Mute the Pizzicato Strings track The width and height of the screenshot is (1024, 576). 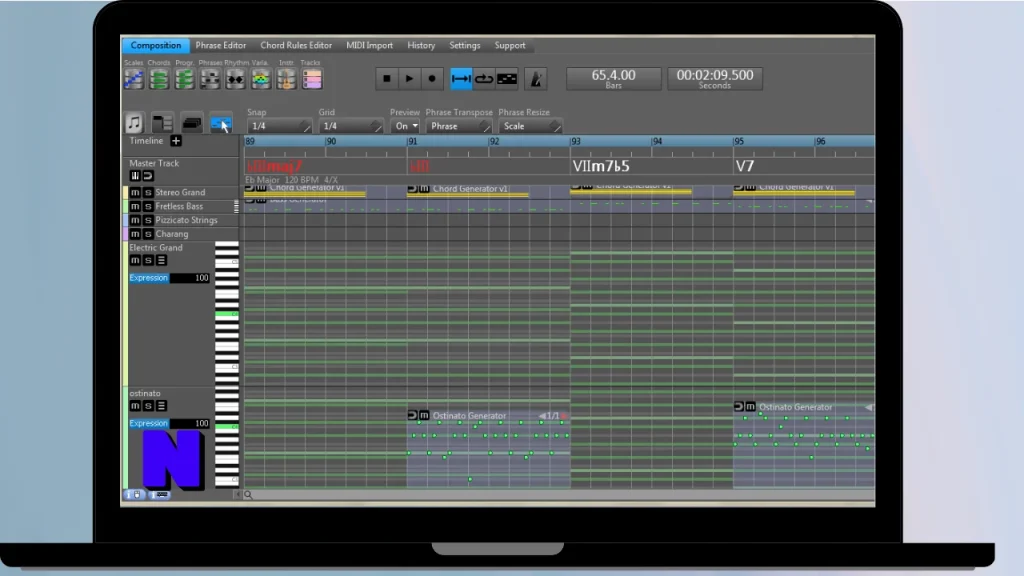(x=135, y=220)
